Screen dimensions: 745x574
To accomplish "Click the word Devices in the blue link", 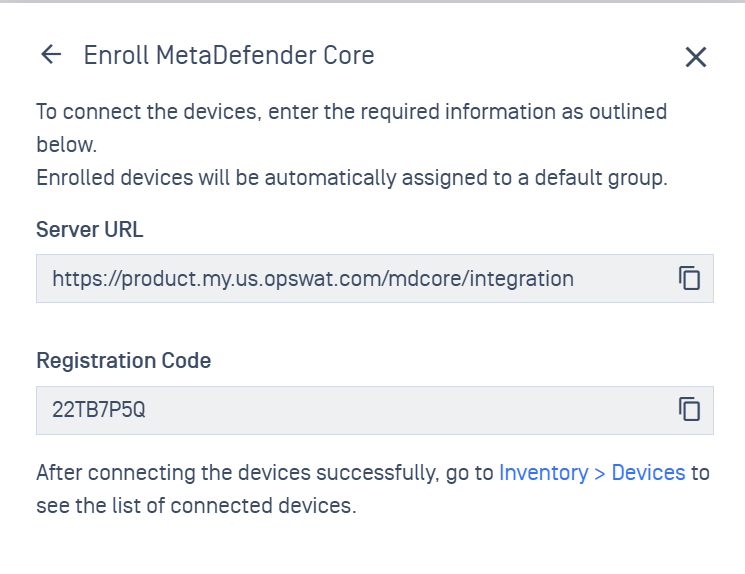I will click(648, 473).
